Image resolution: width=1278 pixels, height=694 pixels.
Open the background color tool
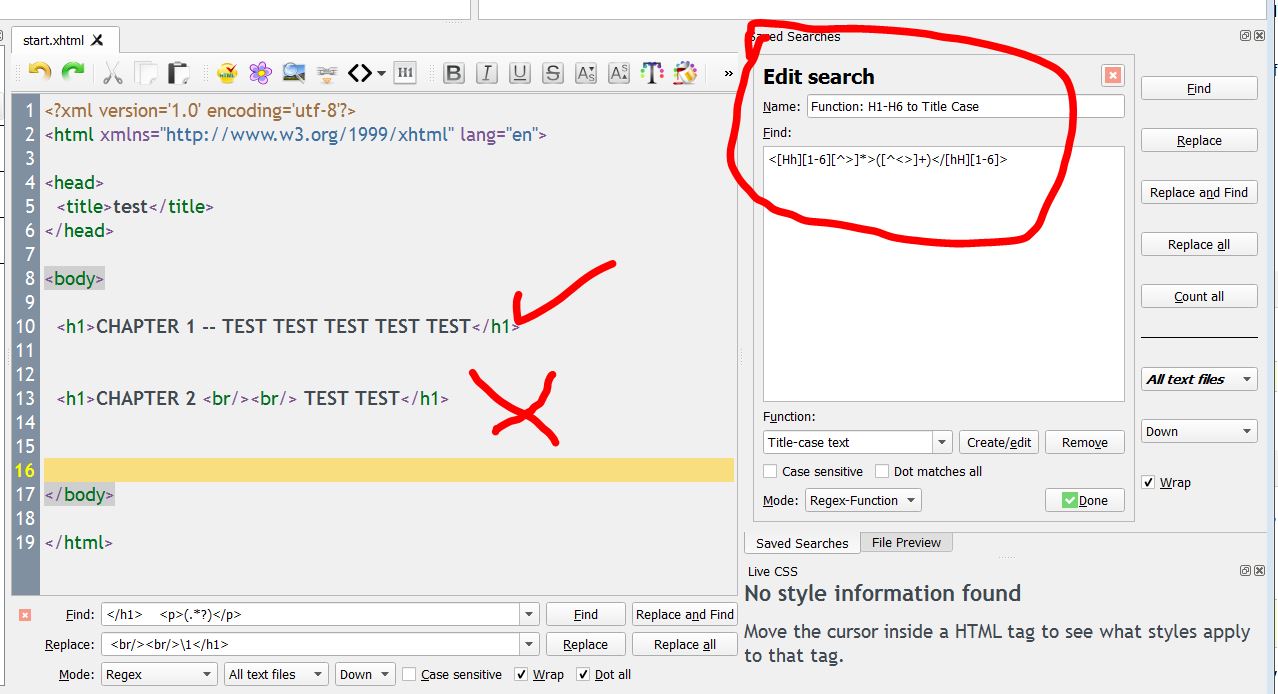point(685,72)
